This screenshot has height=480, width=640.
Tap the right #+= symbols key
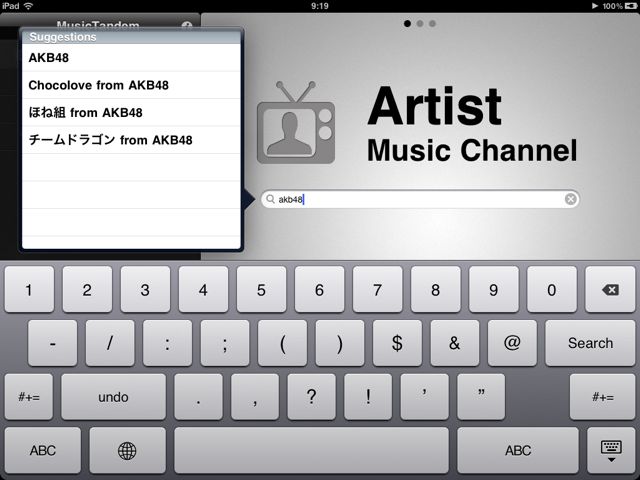pos(602,397)
